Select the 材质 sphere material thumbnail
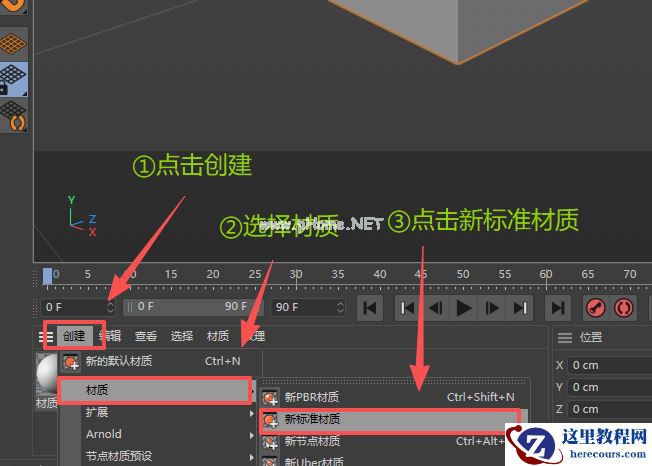 (x=47, y=374)
